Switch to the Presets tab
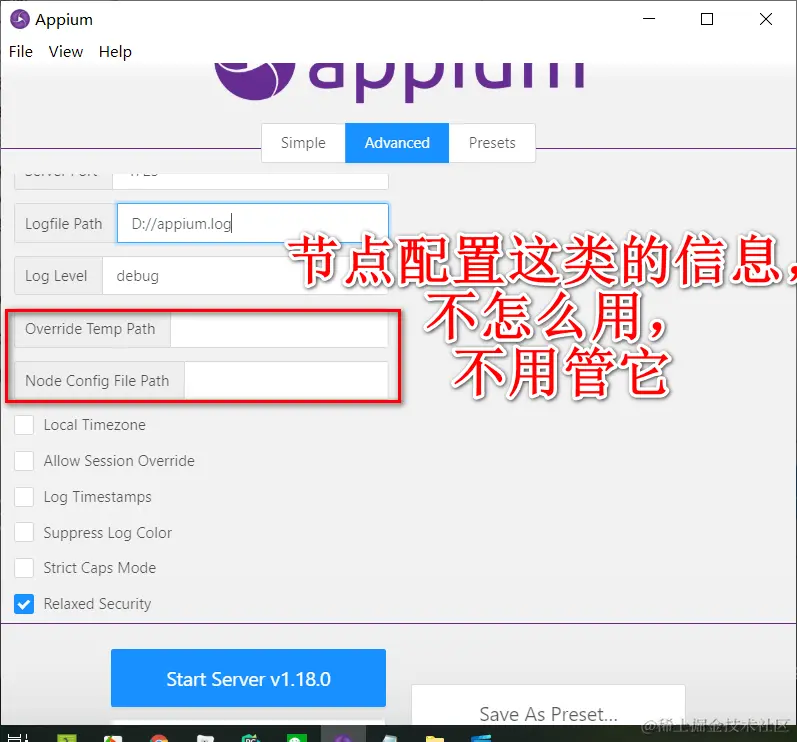Screen dimensions: 797x742 [492, 143]
